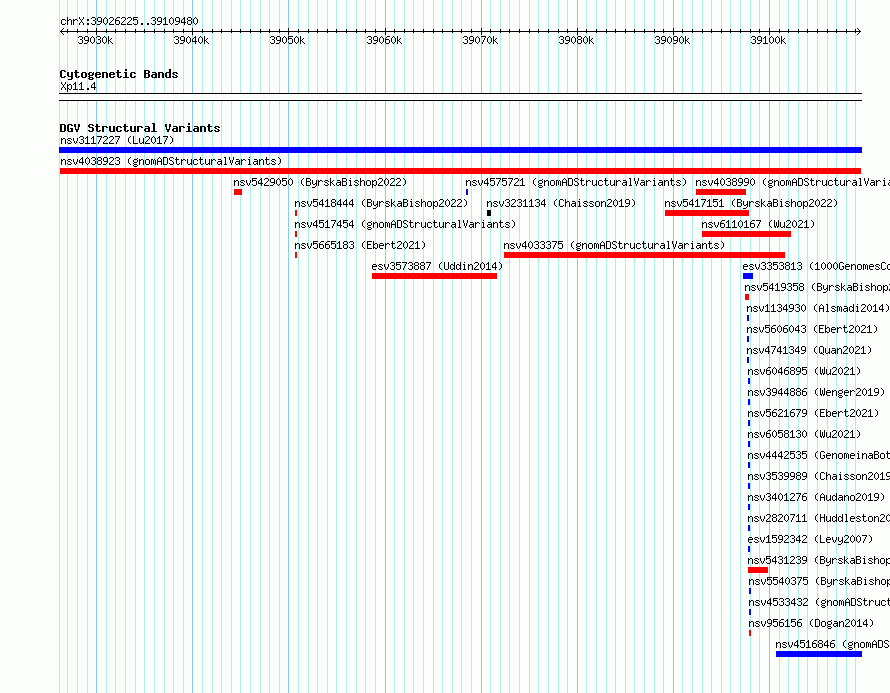The height and width of the screenshot is (693, 890).
Task: Click the nsv4038923 gnomAD variant label
Action: coord(171,161)
